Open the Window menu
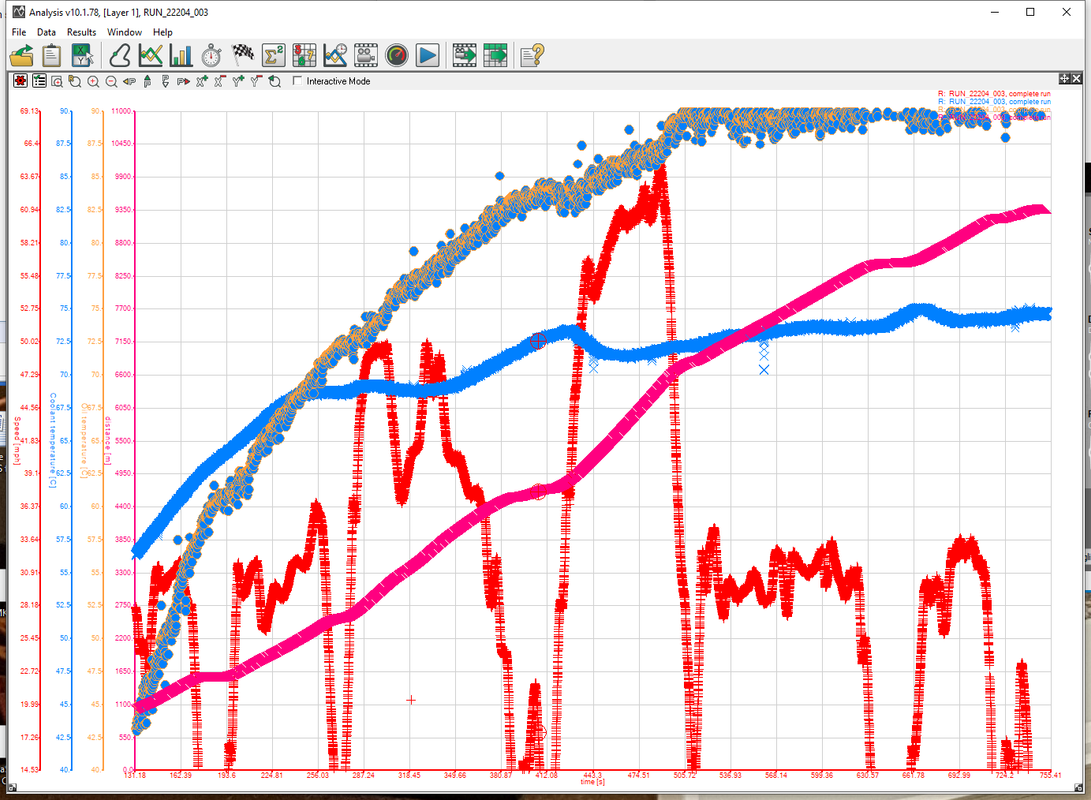Screen dimensions: 1091x800 click(125, 32)
